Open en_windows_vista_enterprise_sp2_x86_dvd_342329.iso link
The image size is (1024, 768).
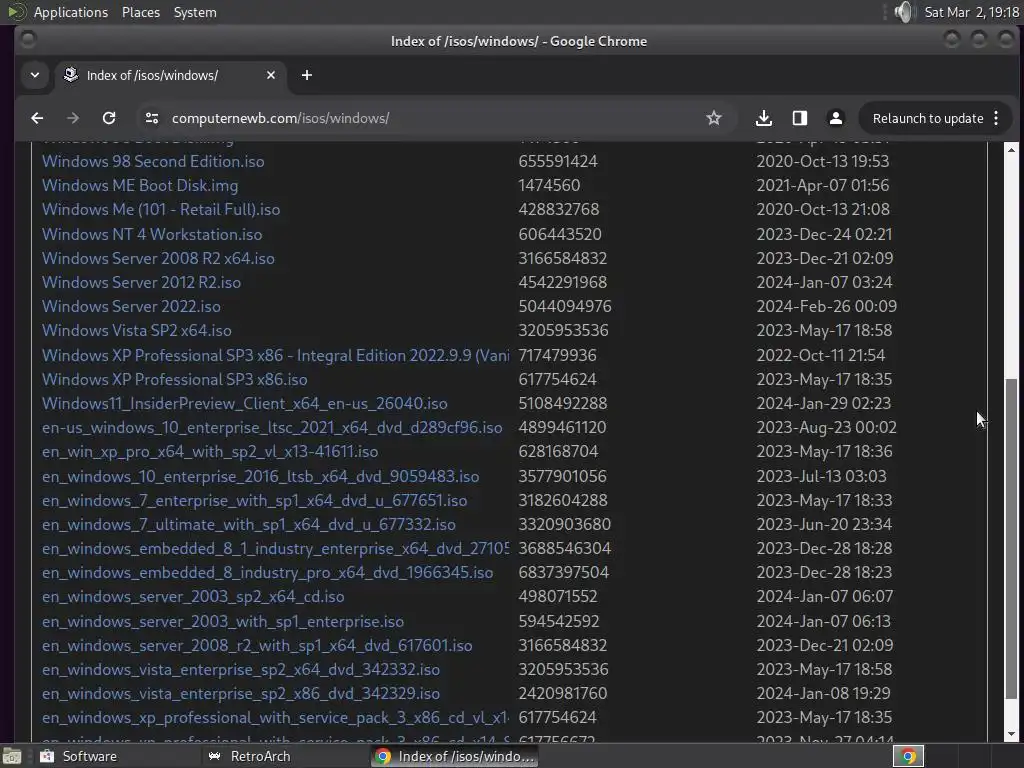[240, 694]
